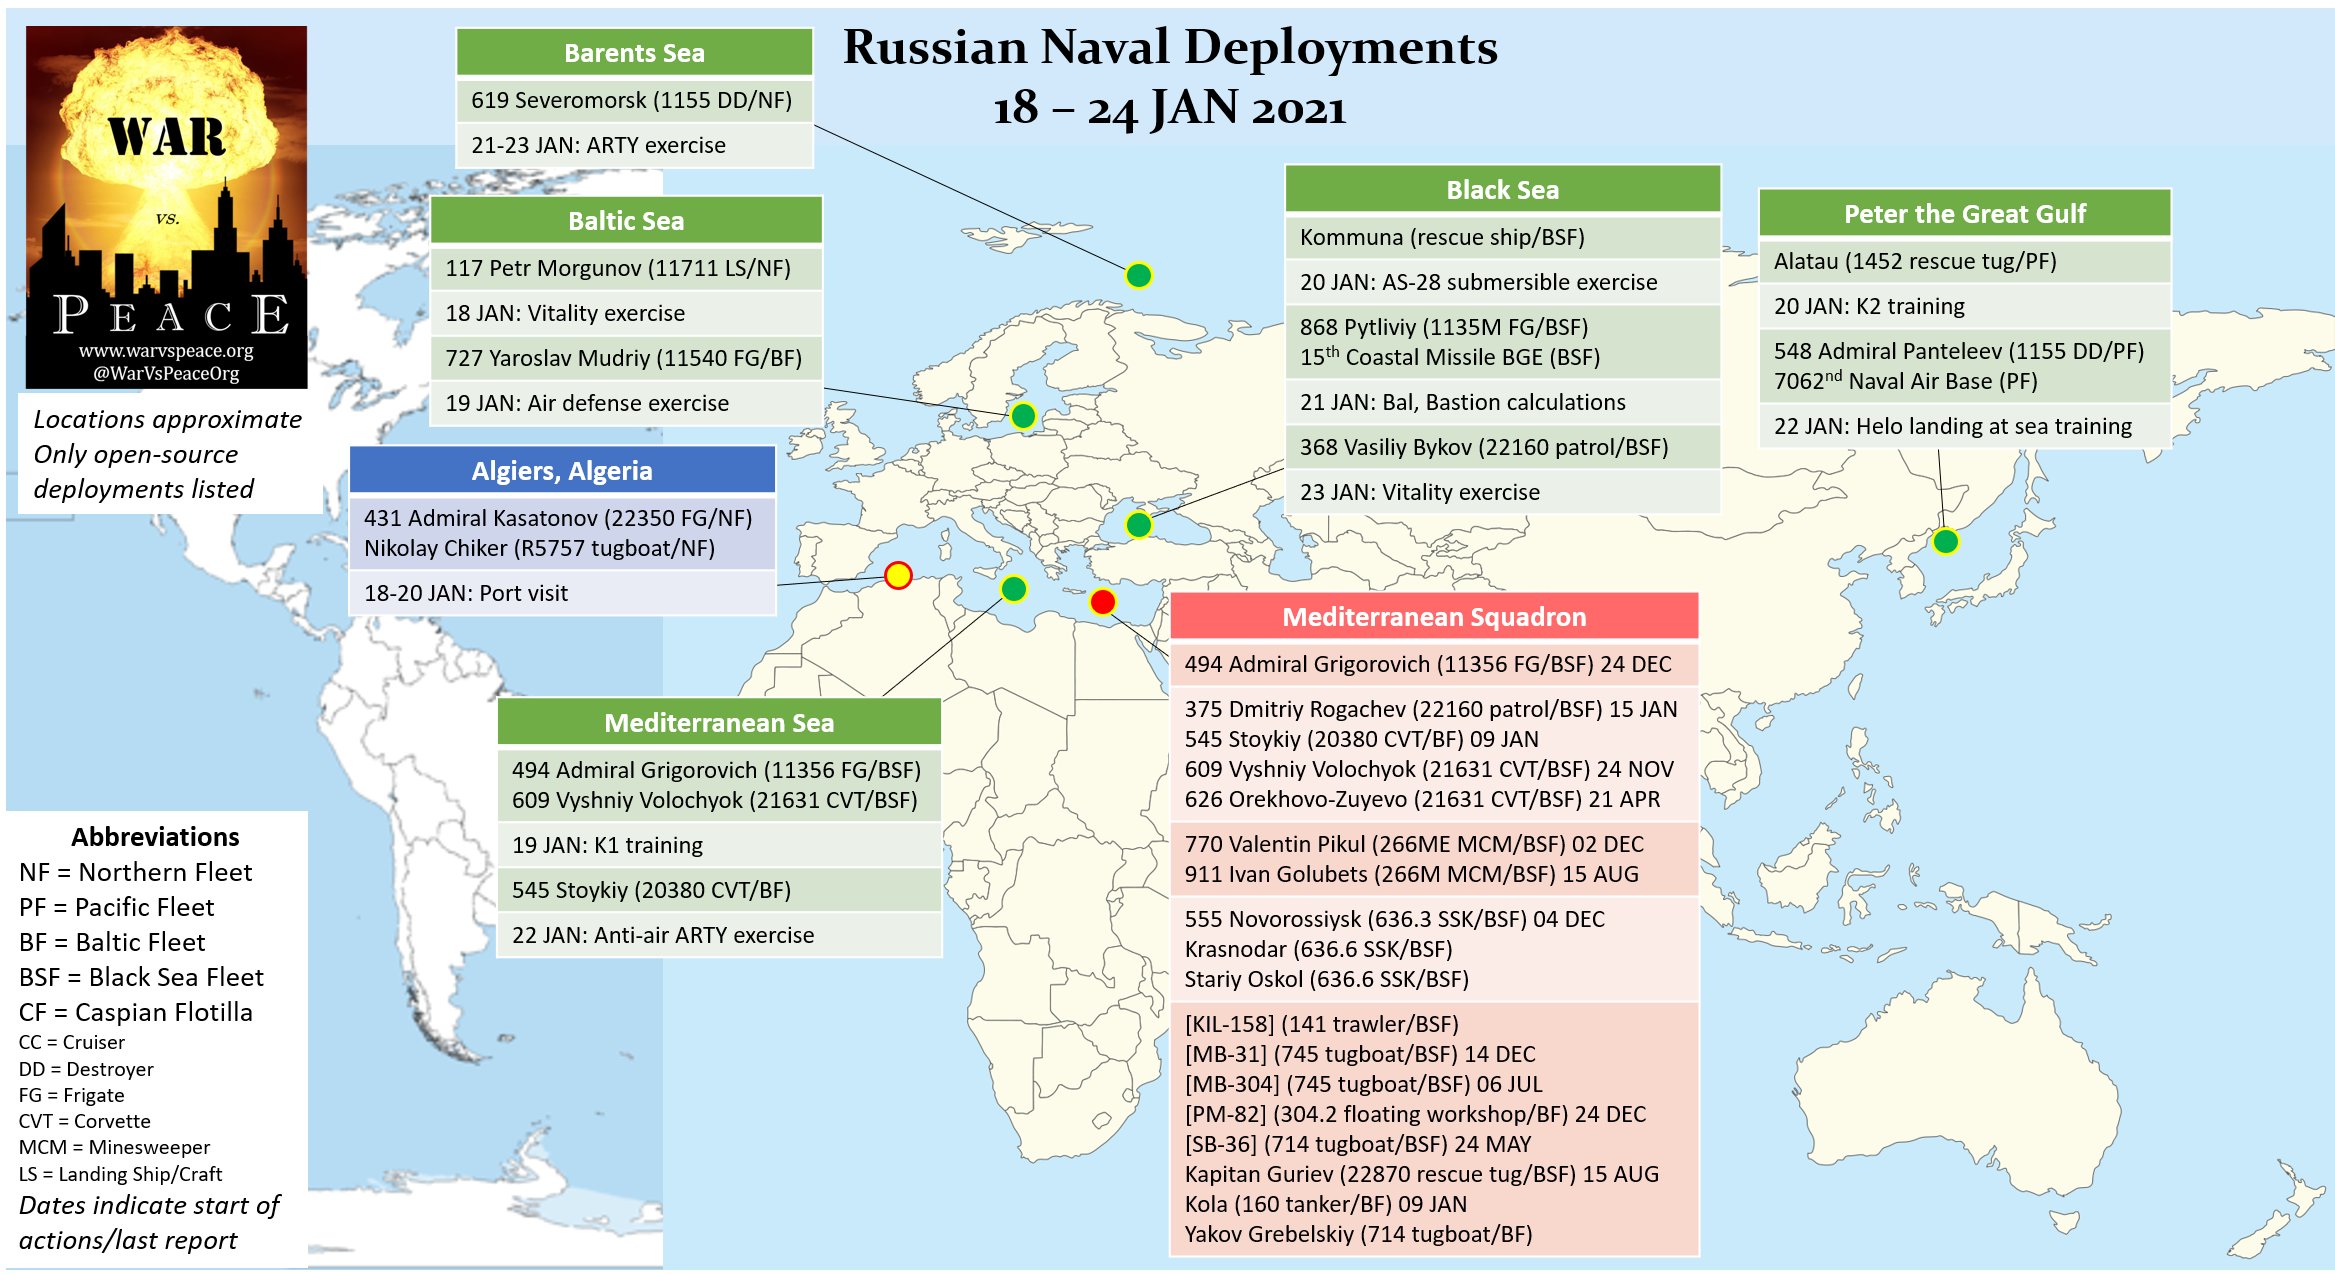
Task: Click the Abbreviations legend heading
Action: tap(155, 837)
